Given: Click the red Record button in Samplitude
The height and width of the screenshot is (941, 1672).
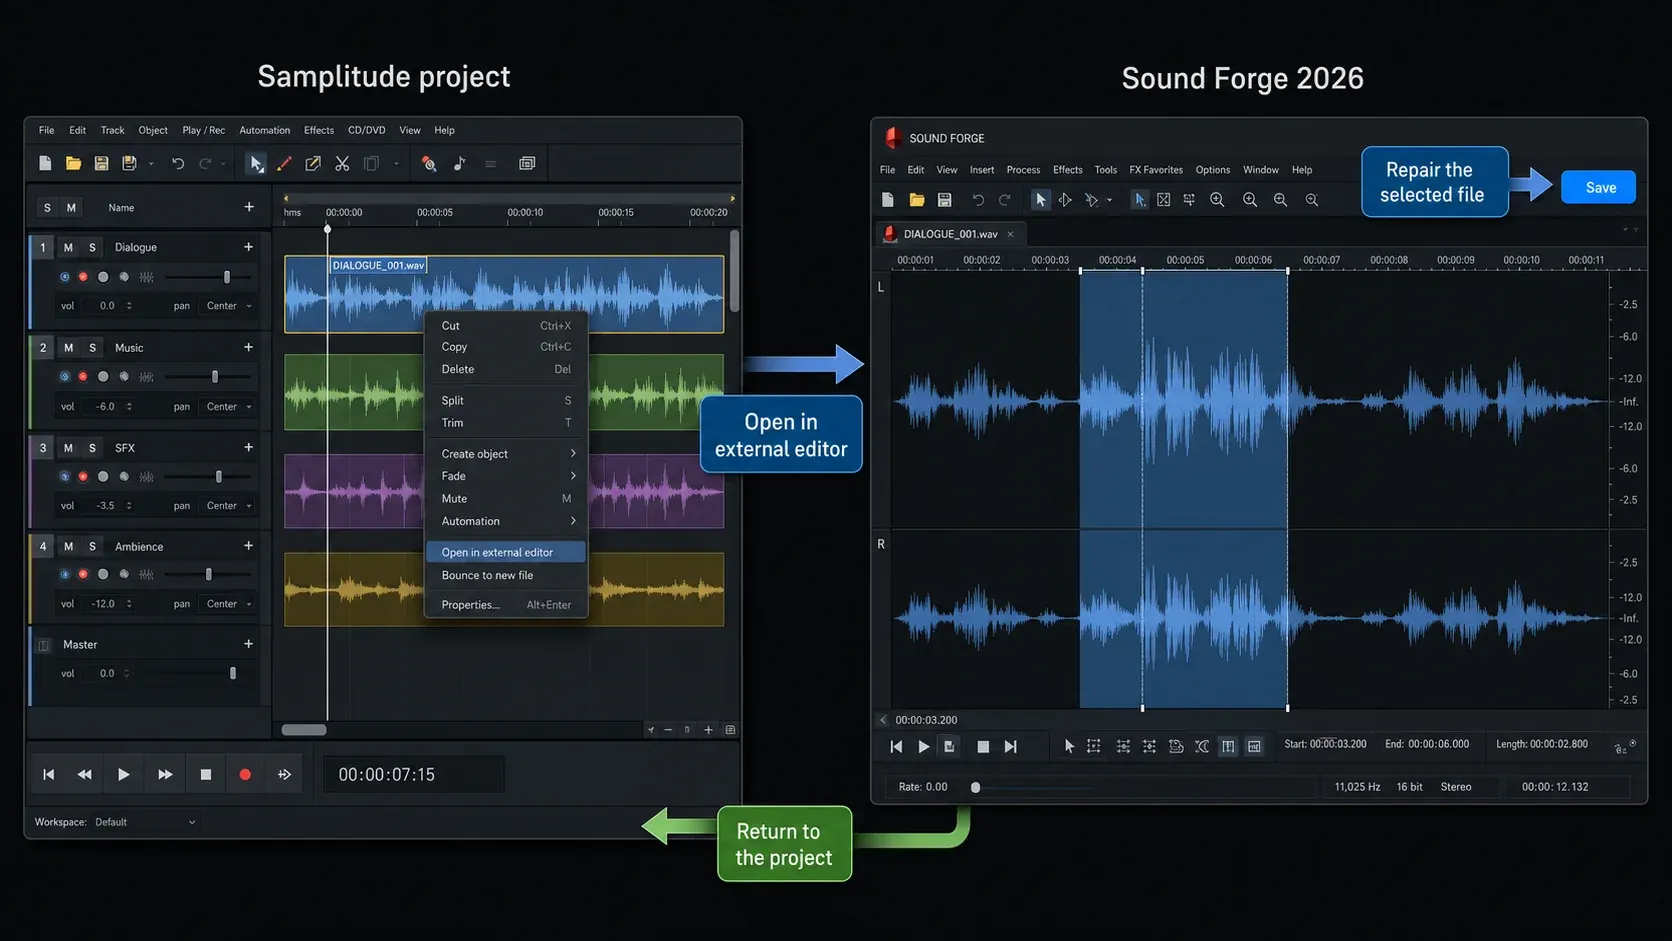Looking at the screenshot, I should [x=245, y=774].
